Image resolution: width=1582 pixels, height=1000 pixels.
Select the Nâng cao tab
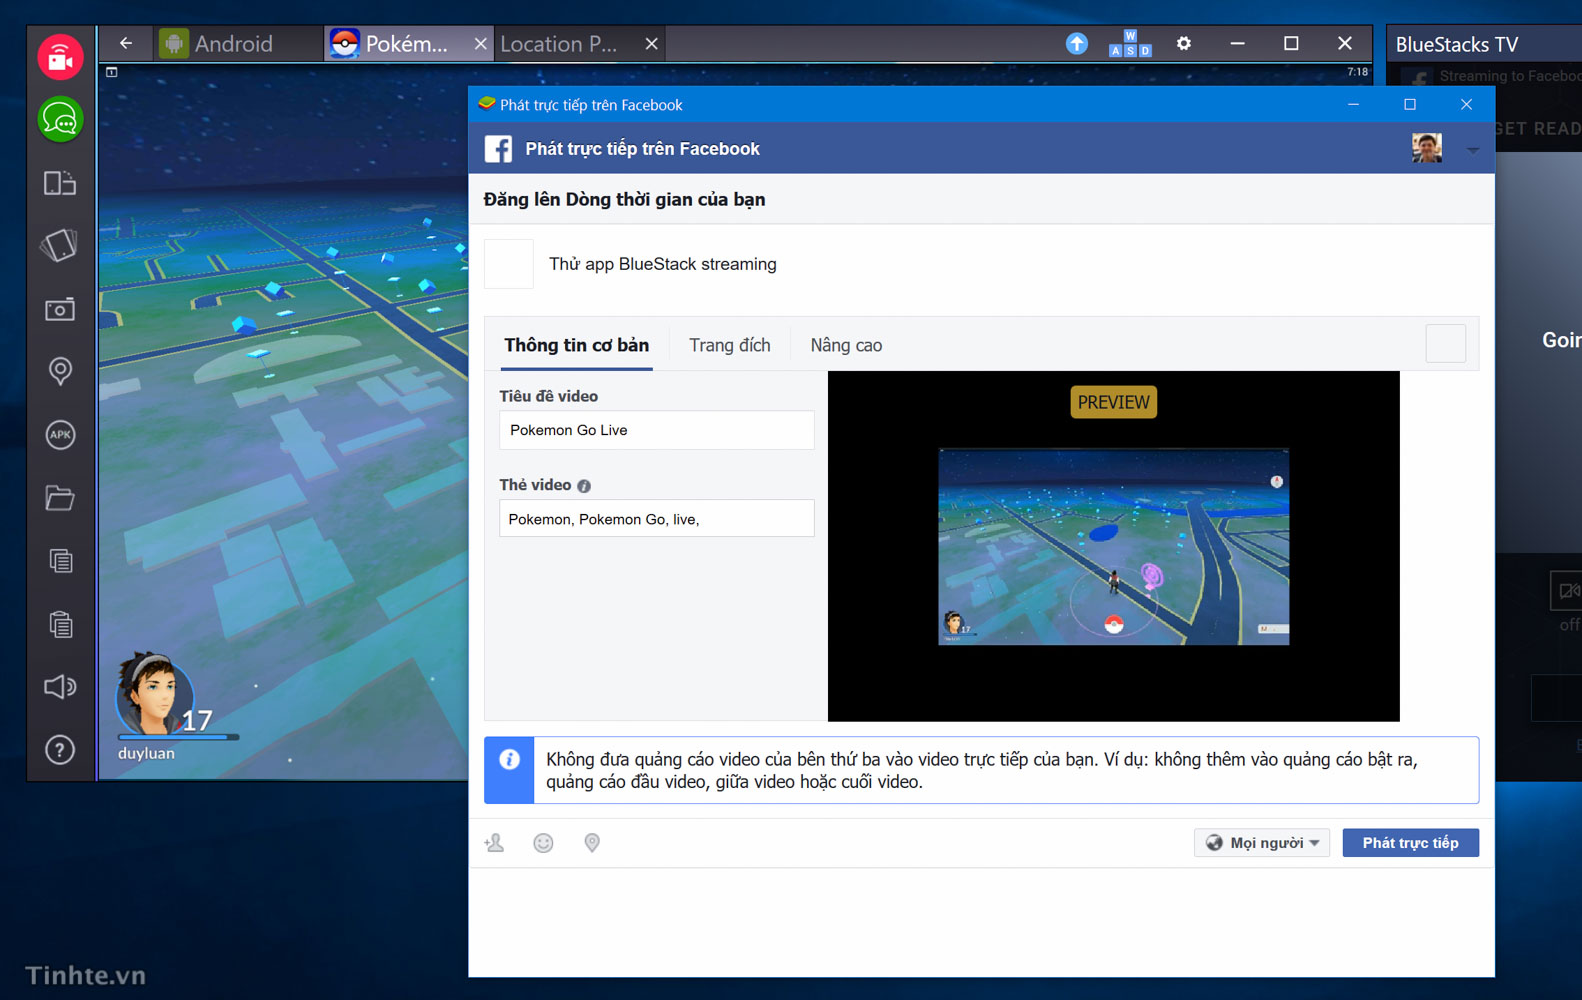846,345
